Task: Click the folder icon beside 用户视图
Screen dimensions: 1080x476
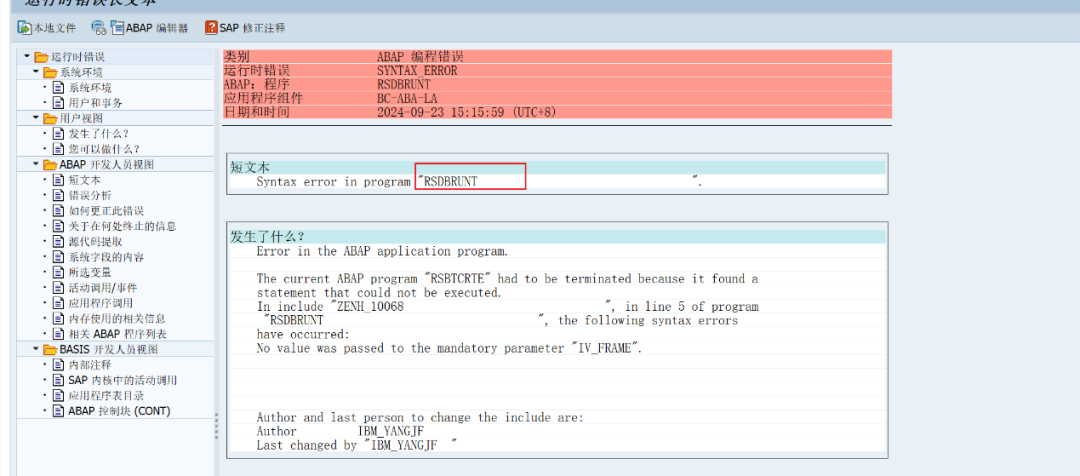Action: 50,118
